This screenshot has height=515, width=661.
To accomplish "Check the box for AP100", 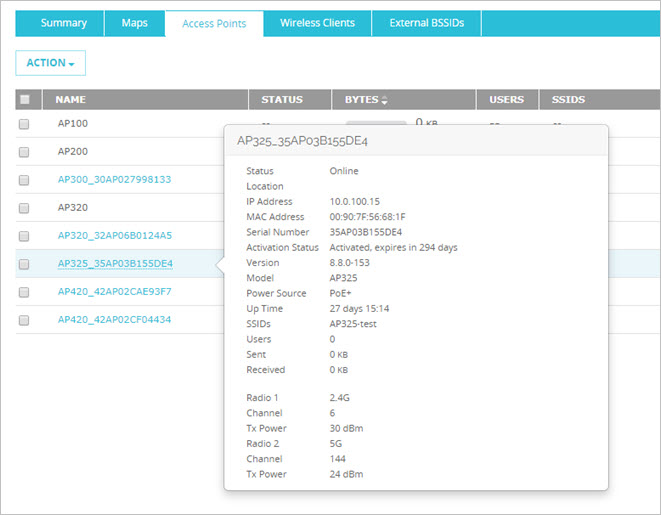I will [24, 124].
